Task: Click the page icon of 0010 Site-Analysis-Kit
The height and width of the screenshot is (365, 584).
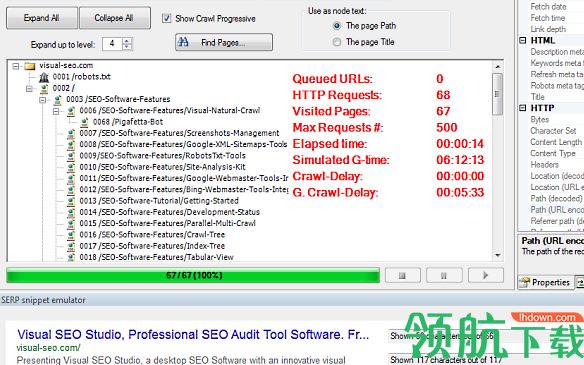Action: (71, 167)
